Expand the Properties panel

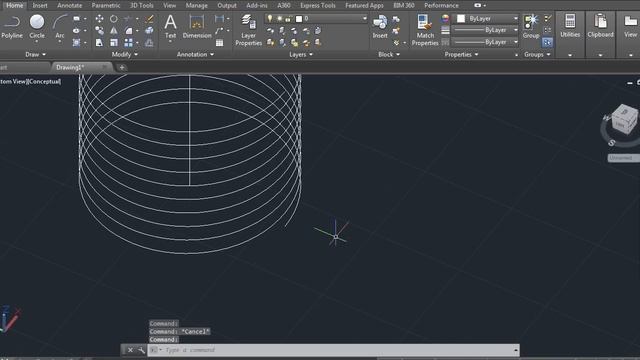(x=461, y=54)
